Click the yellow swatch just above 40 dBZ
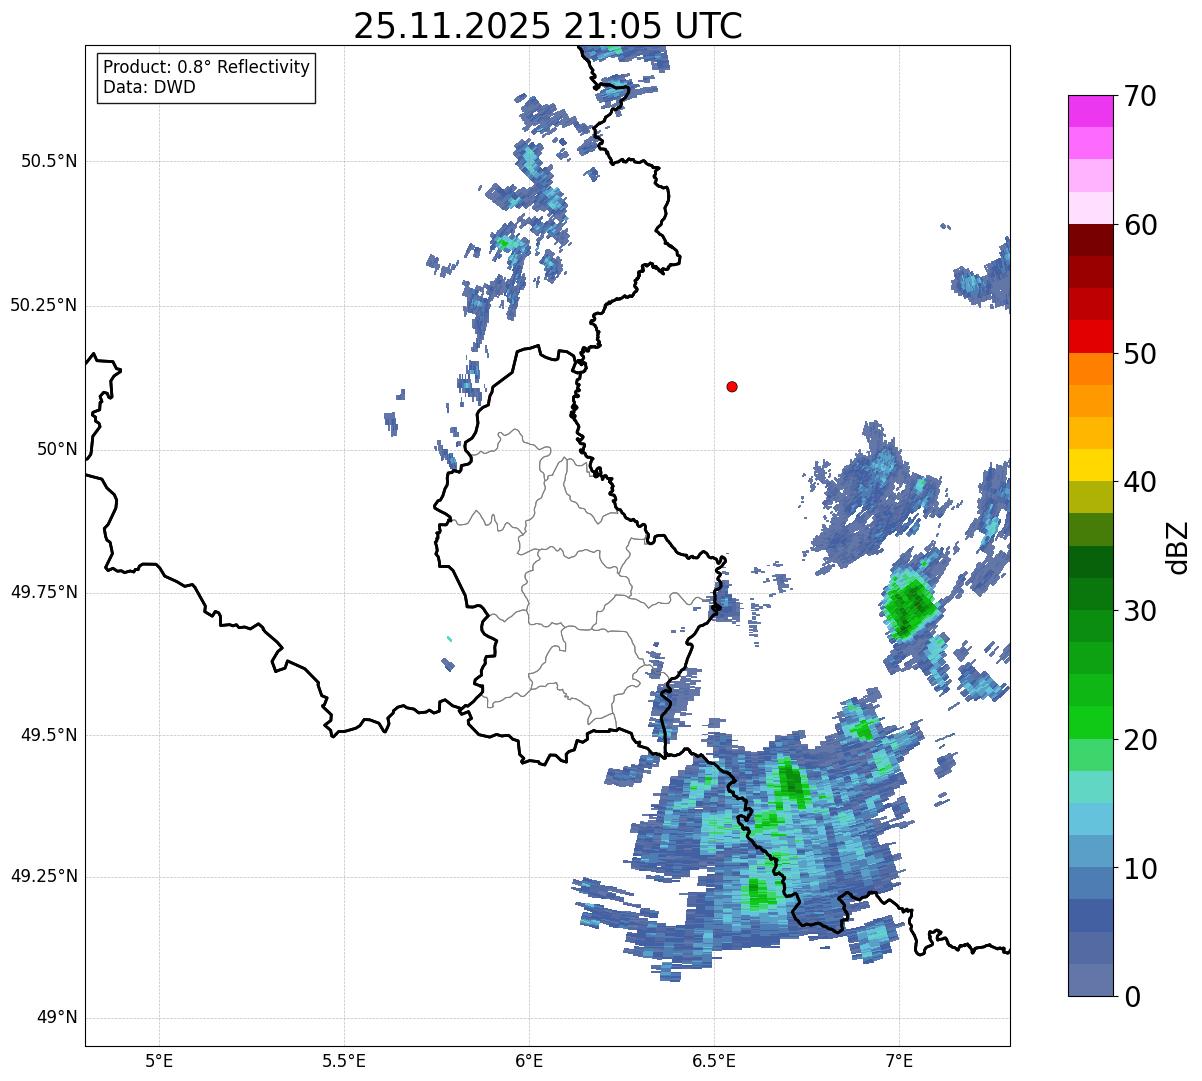 point(1091,465)
